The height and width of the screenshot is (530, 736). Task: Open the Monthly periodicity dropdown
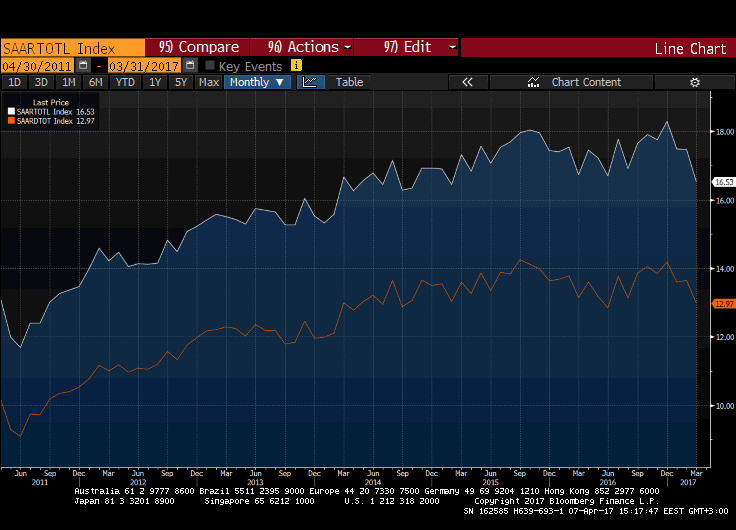pyautogui.click(x=257, y=82)
